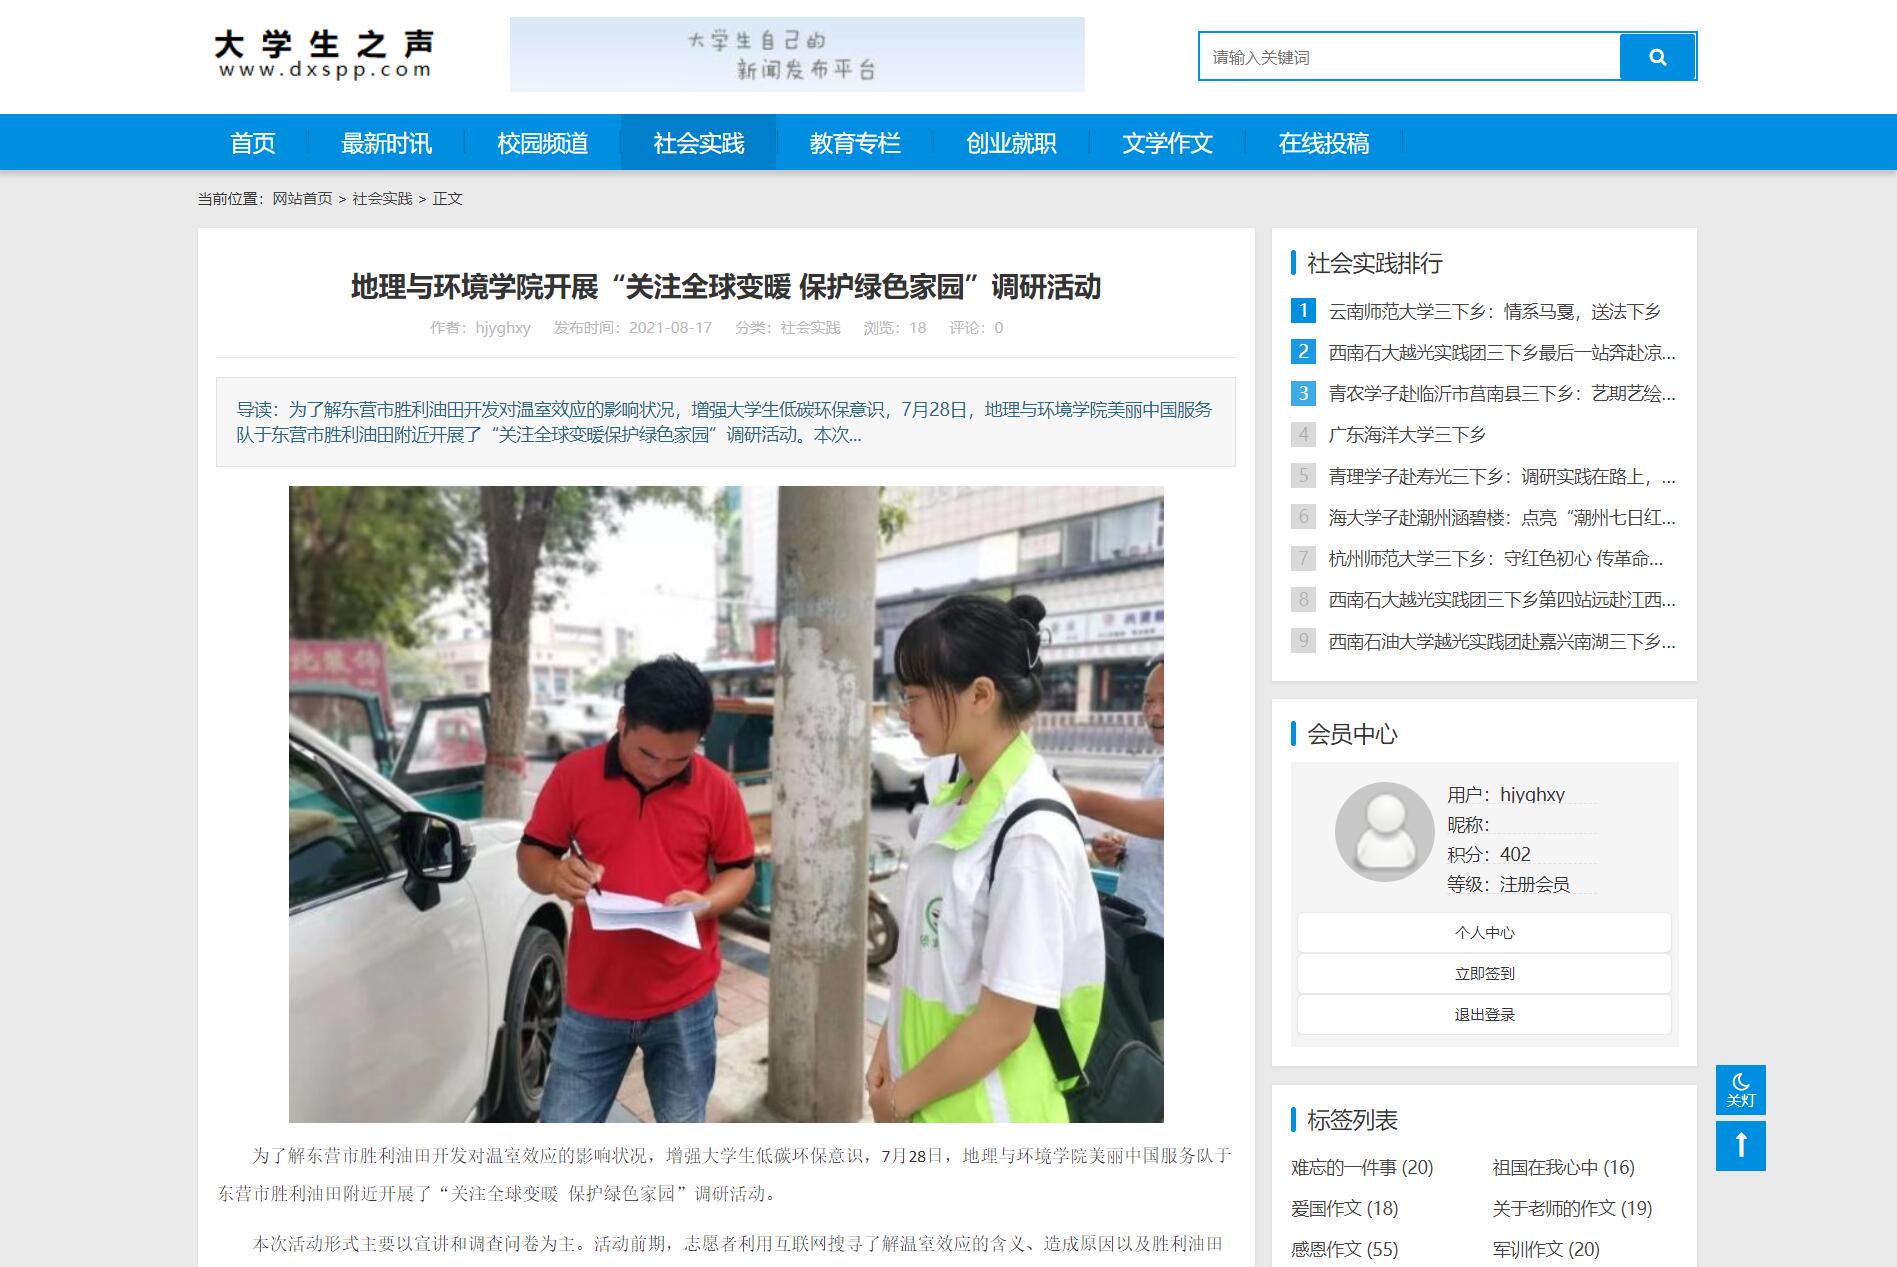Open the tag 军训作文 (20)
Image resolution: width=1897 pixels, height=1267 pixels.
tap(1545, 1249)
